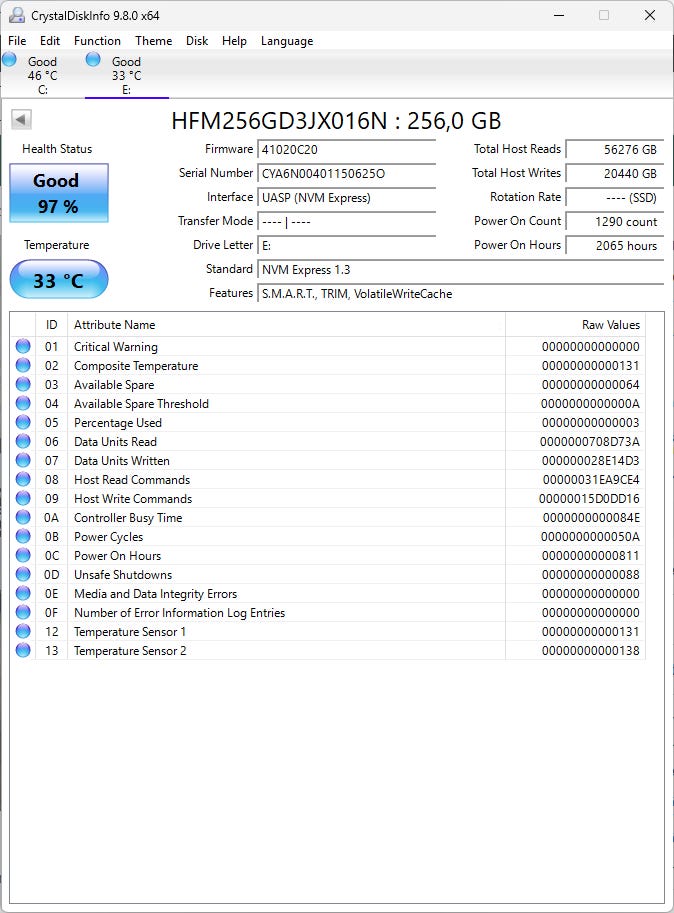Open the Theme menu
Viewport: 674px width, 913px height.
click(153, 41)
